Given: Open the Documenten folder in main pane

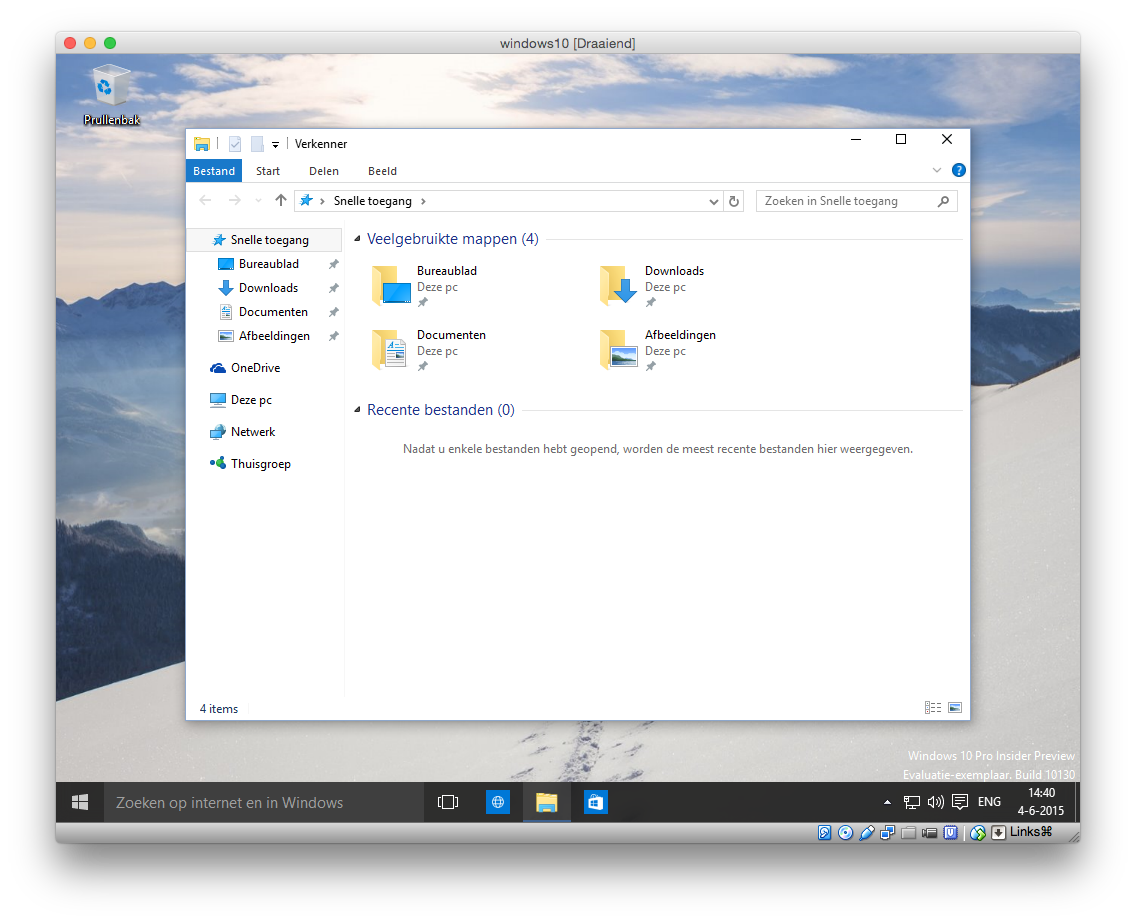Looking at the screenshot, I should coord(392,349).
